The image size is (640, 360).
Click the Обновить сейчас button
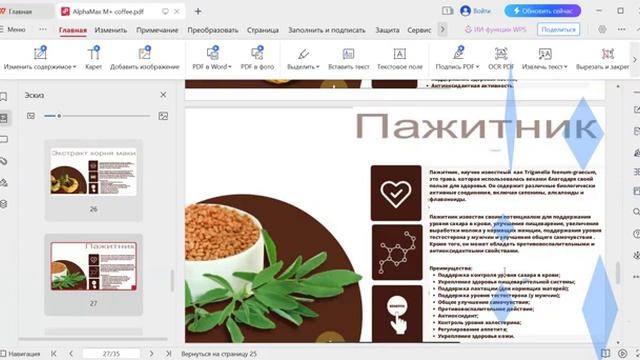[x=542, y=11]
